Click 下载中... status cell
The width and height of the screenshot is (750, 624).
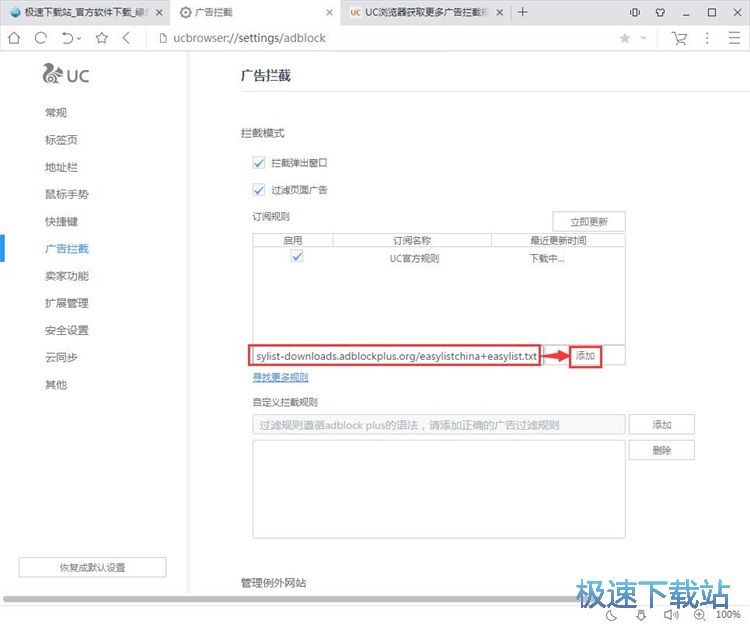point(547,259)
